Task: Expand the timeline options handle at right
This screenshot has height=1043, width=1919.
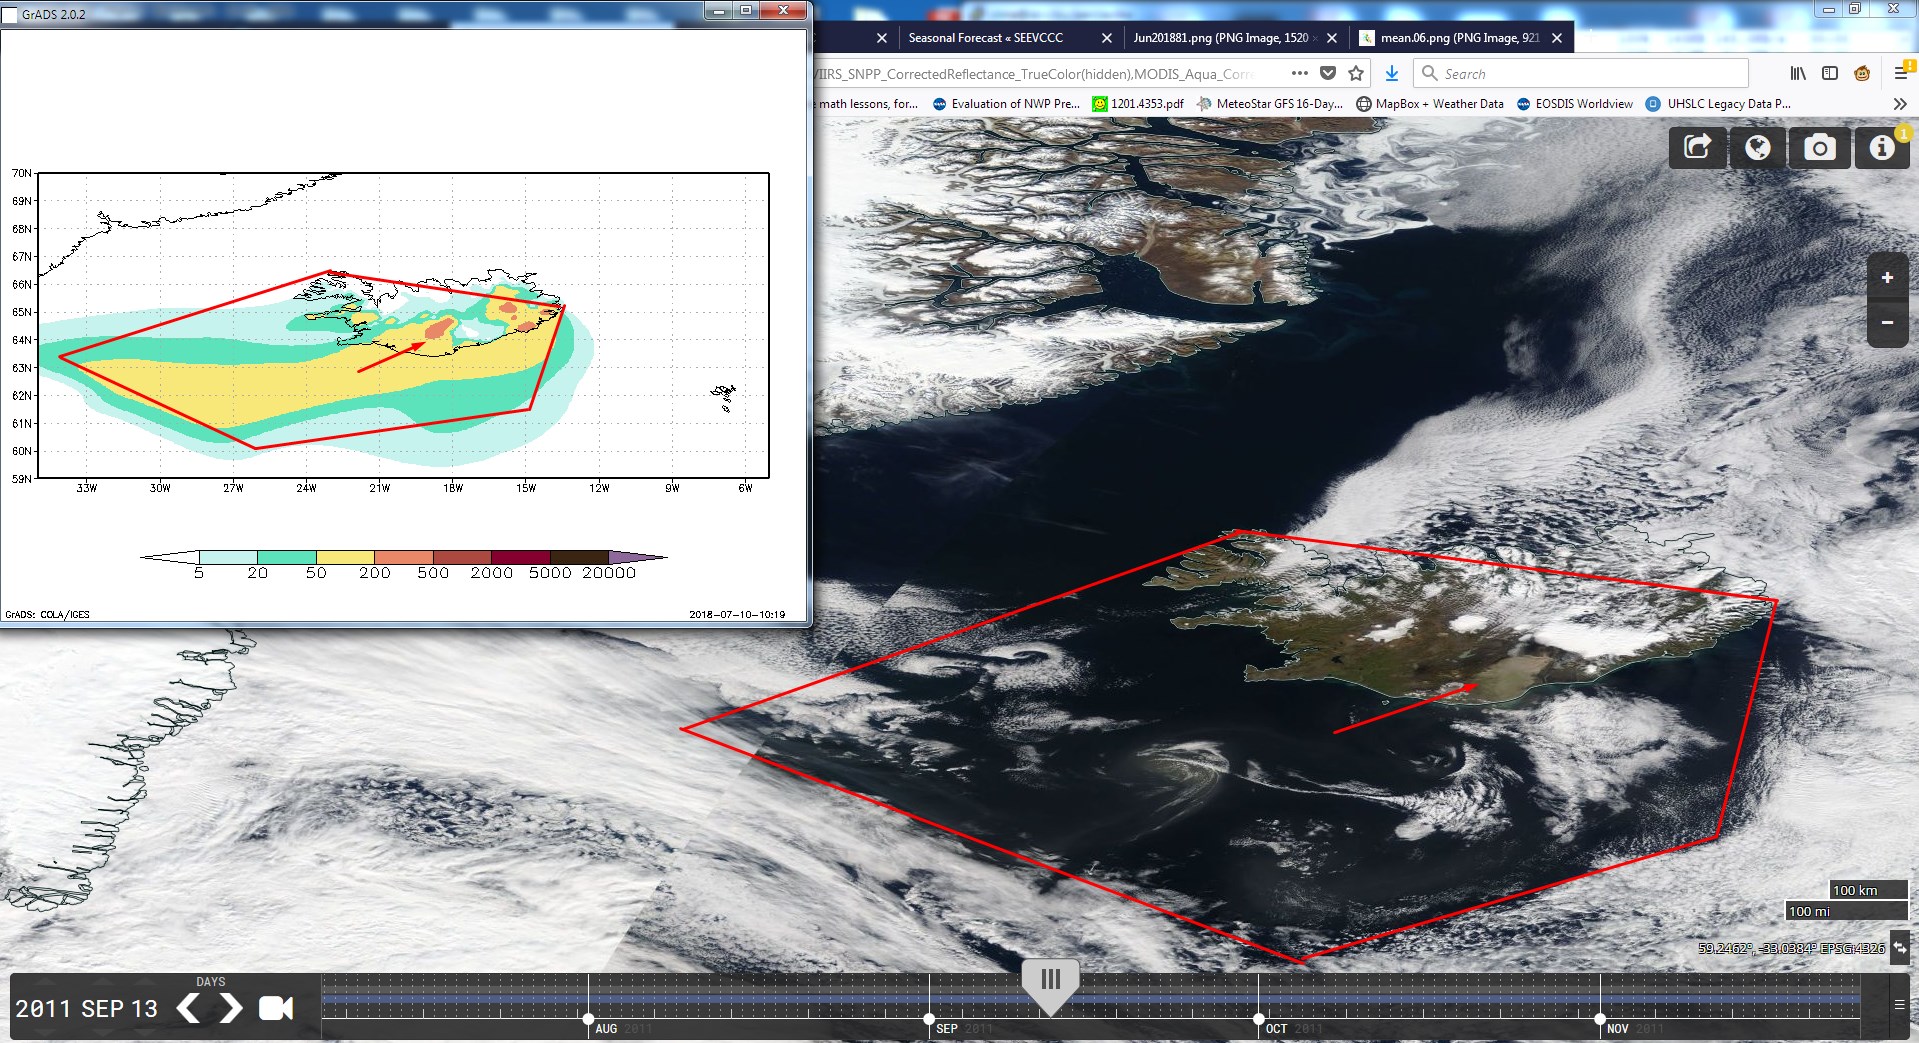Action: pos(1899,1005)
